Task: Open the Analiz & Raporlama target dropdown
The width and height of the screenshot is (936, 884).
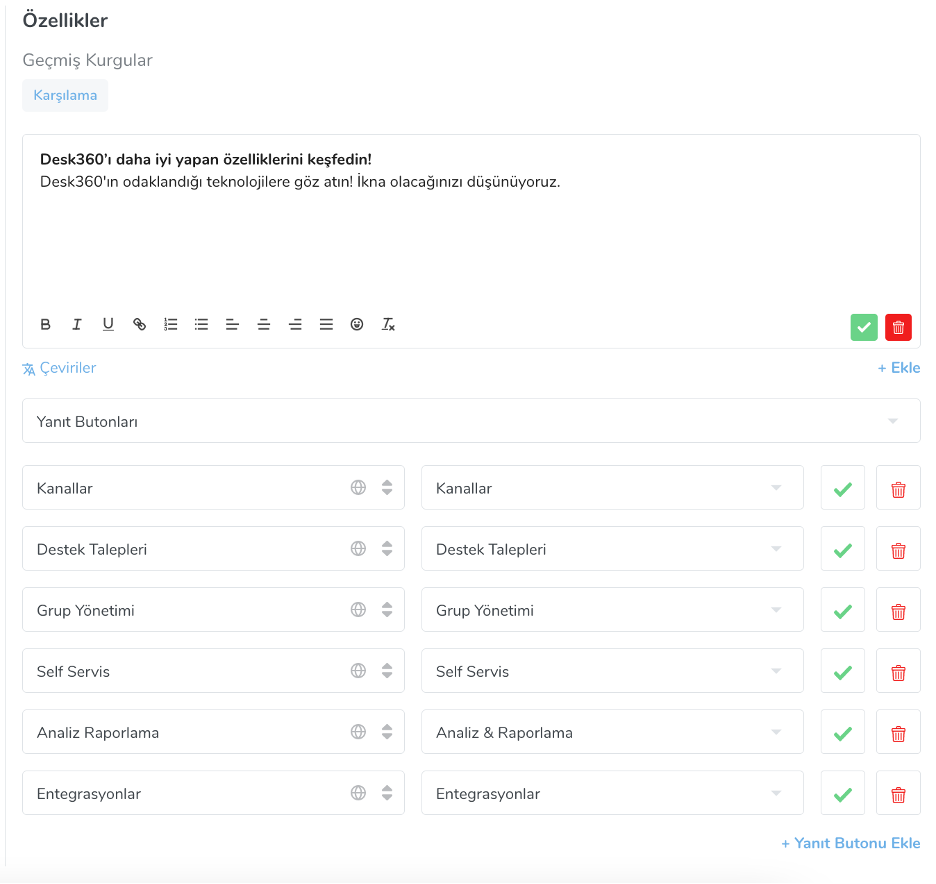Action: click(612, 732)
